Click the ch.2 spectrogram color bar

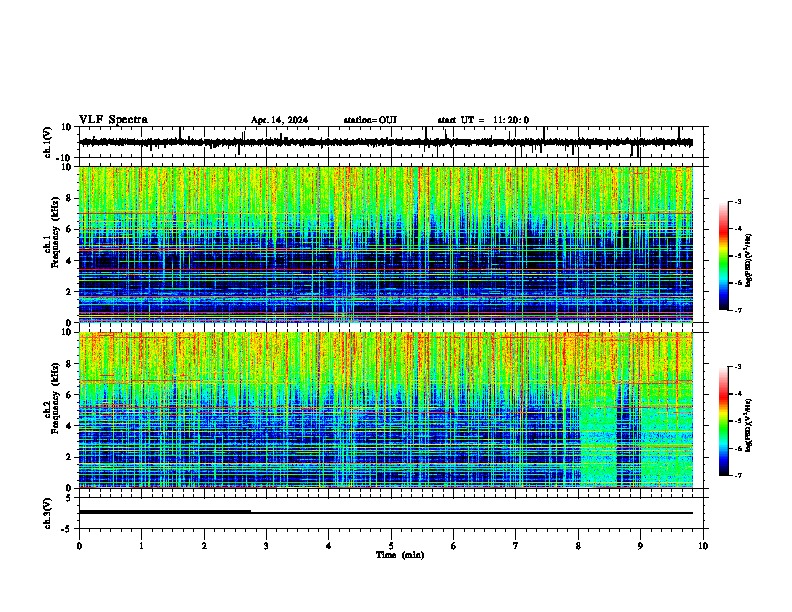point(724,421)
